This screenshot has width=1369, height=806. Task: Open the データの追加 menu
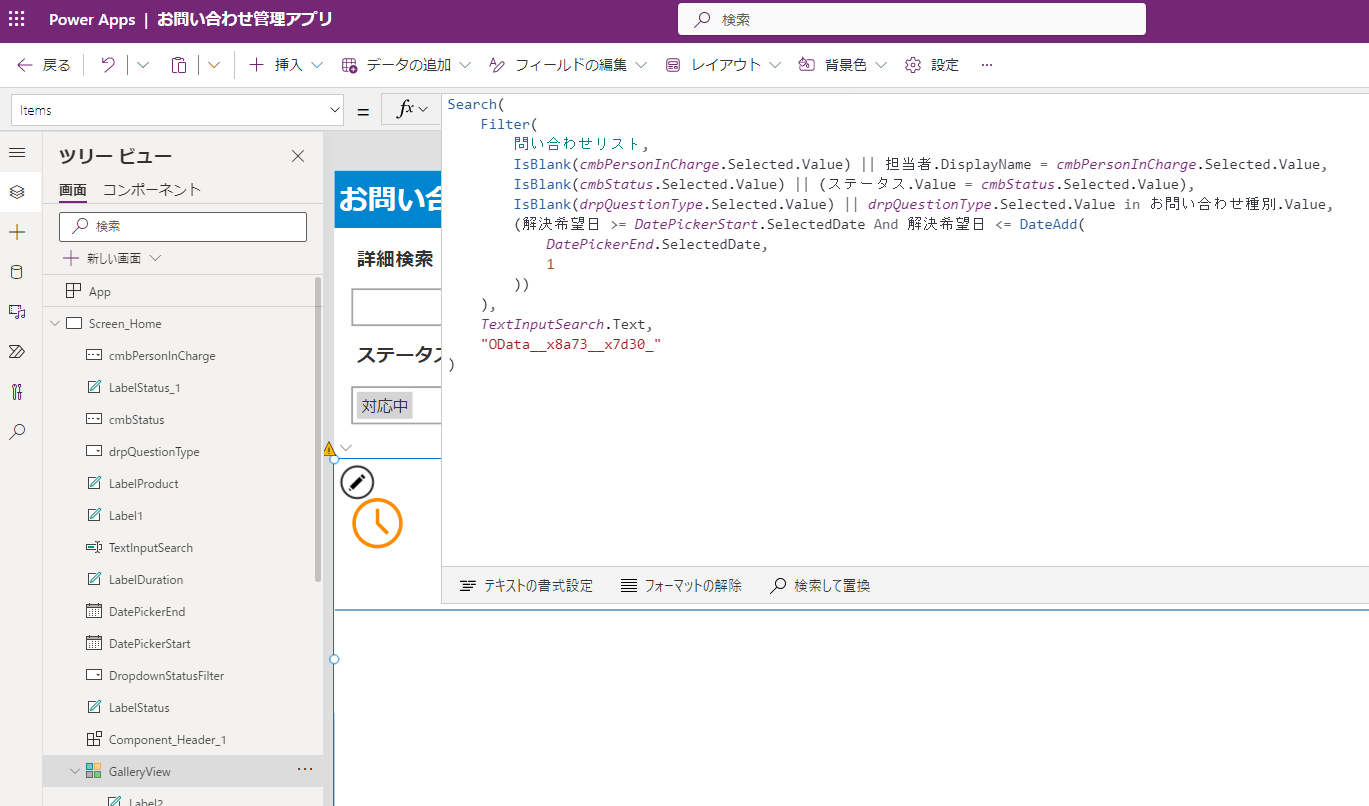[406, 65]
